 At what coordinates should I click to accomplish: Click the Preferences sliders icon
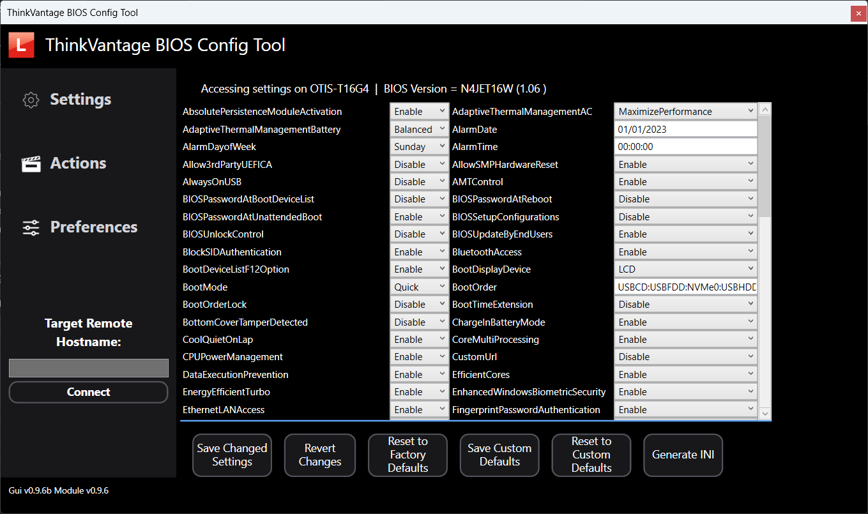click(31, 227)
